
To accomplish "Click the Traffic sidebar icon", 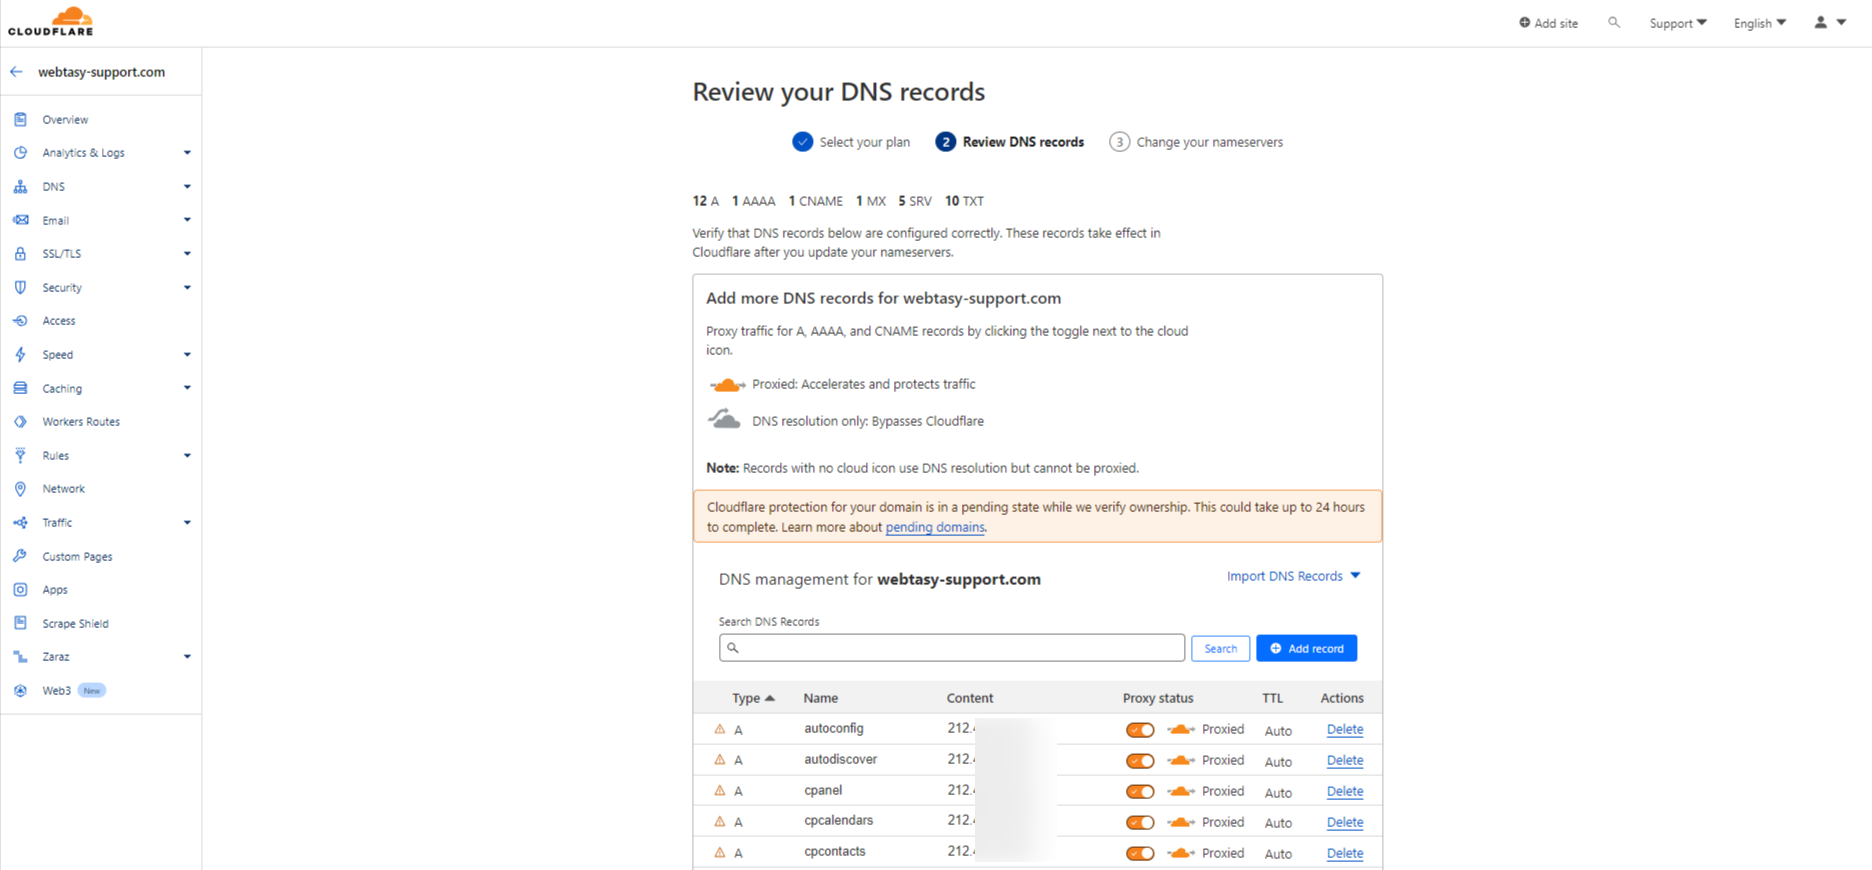I will (x=20, y=523).
